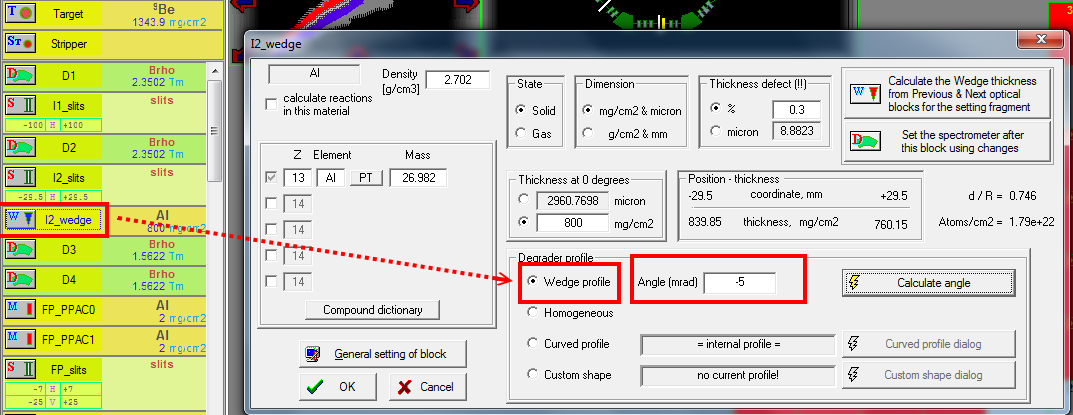Select the Curved profile option

534,344
